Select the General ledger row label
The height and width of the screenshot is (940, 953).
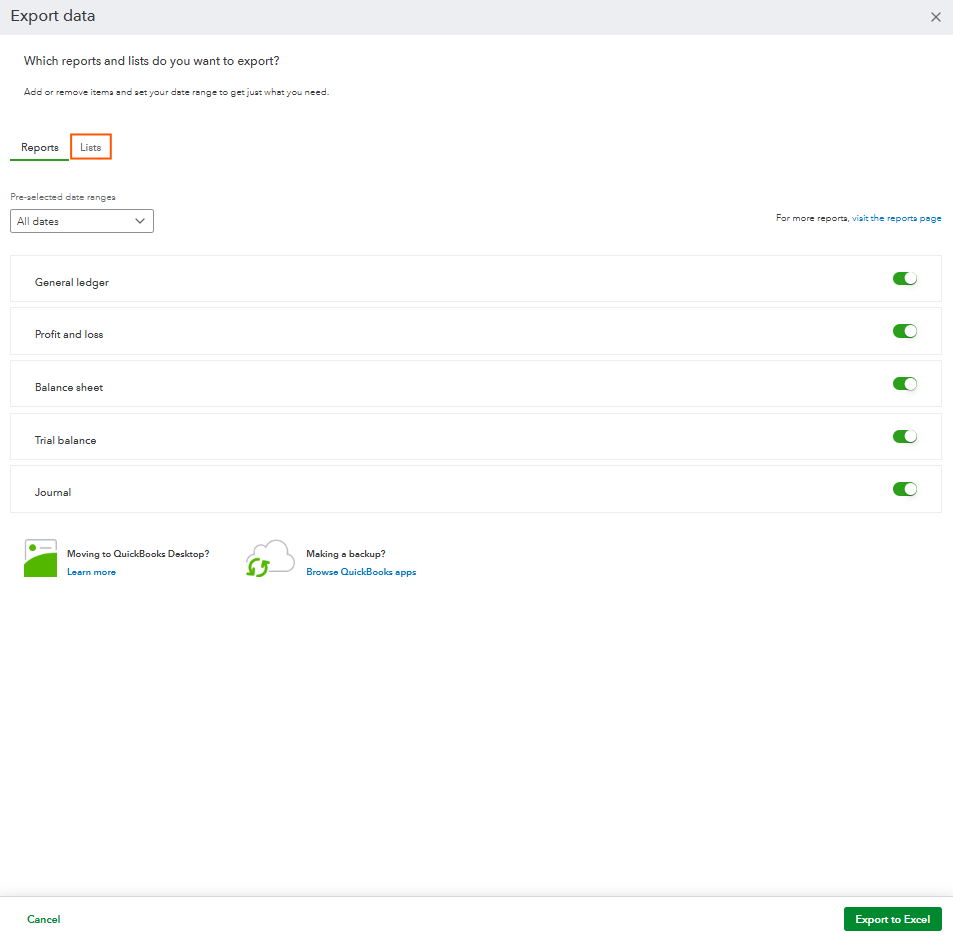72,282
